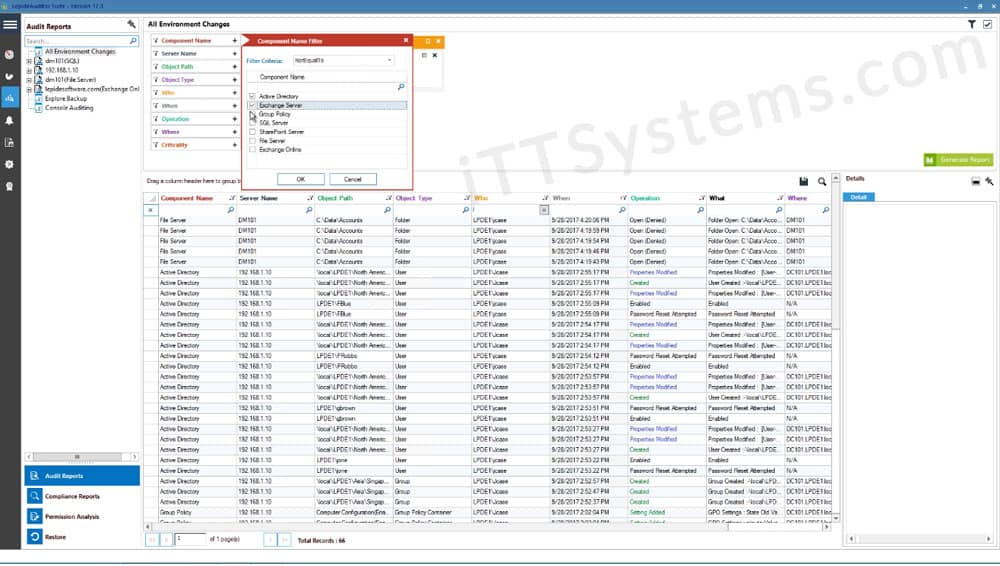Check the Exchange Online checkbox
Image resolution: width=1000 pixels, height=566 pixels.
(253, 150)
